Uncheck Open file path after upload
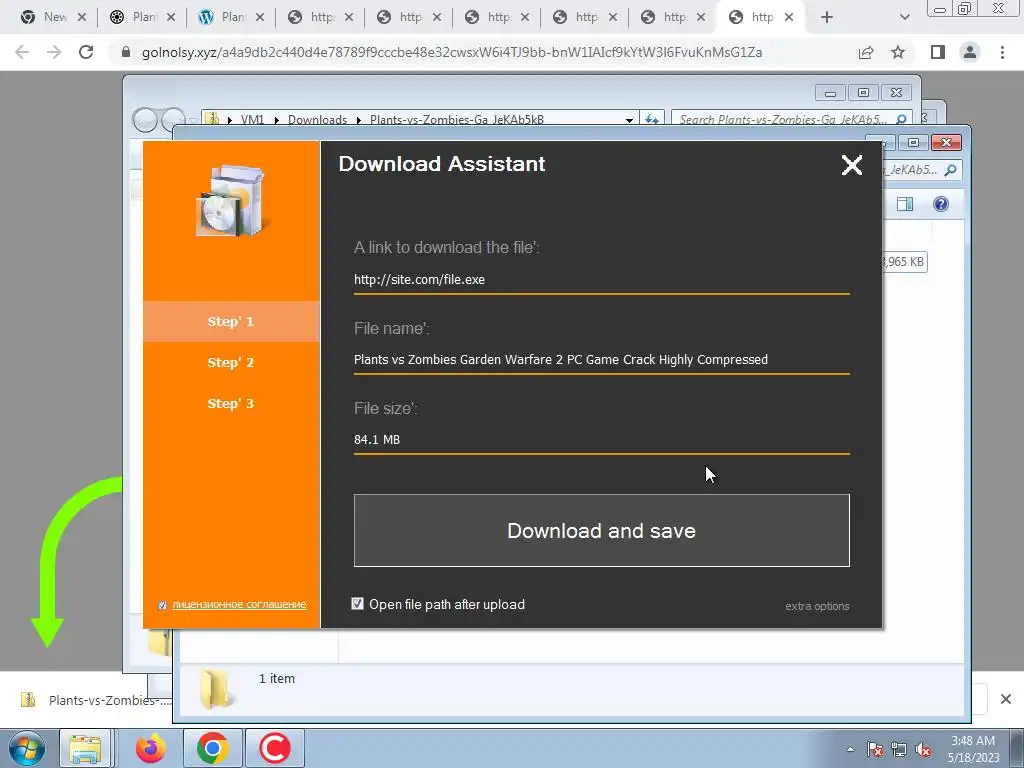Screen dimensions: 1024x768 [x=357, y=603]
